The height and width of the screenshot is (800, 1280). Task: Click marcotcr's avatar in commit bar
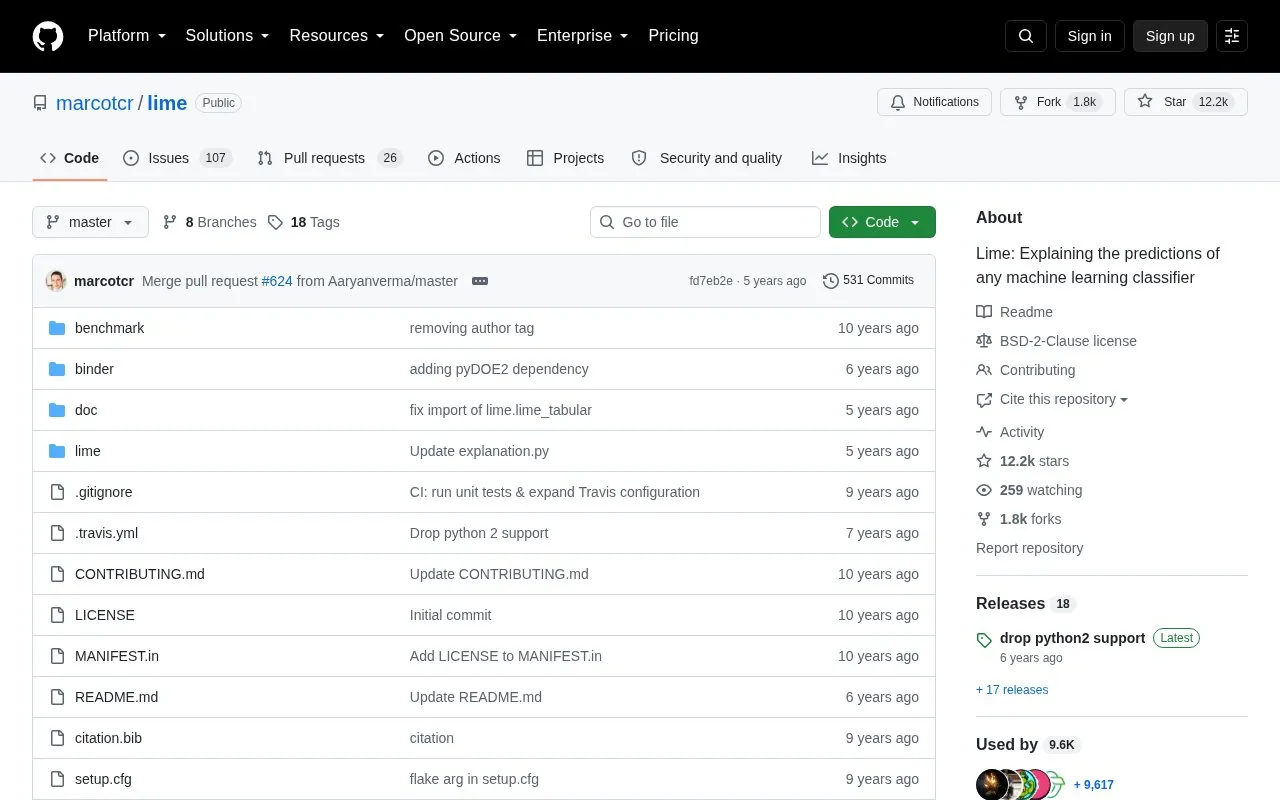pos(56,281)
